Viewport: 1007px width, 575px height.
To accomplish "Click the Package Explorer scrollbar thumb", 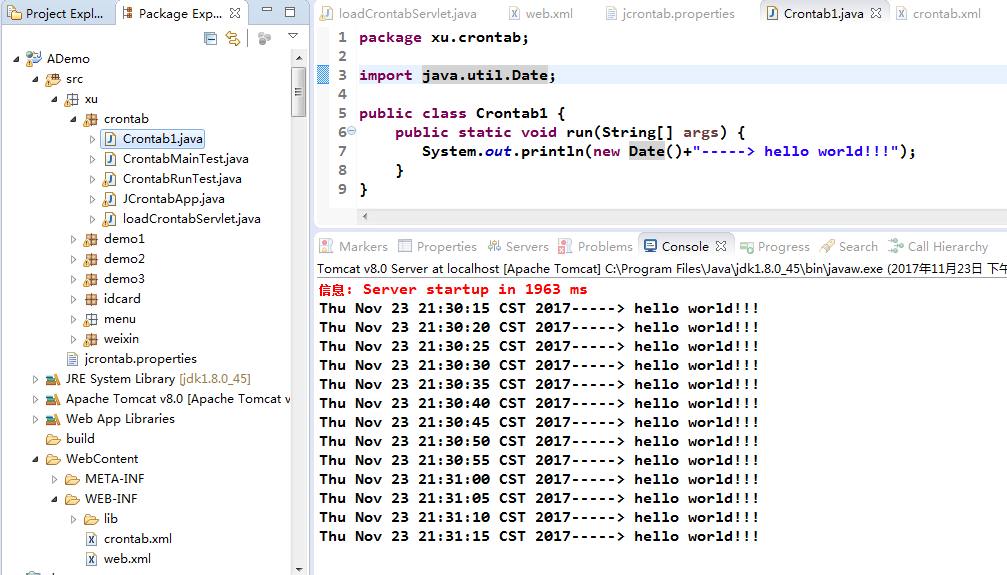I will 299,93.
